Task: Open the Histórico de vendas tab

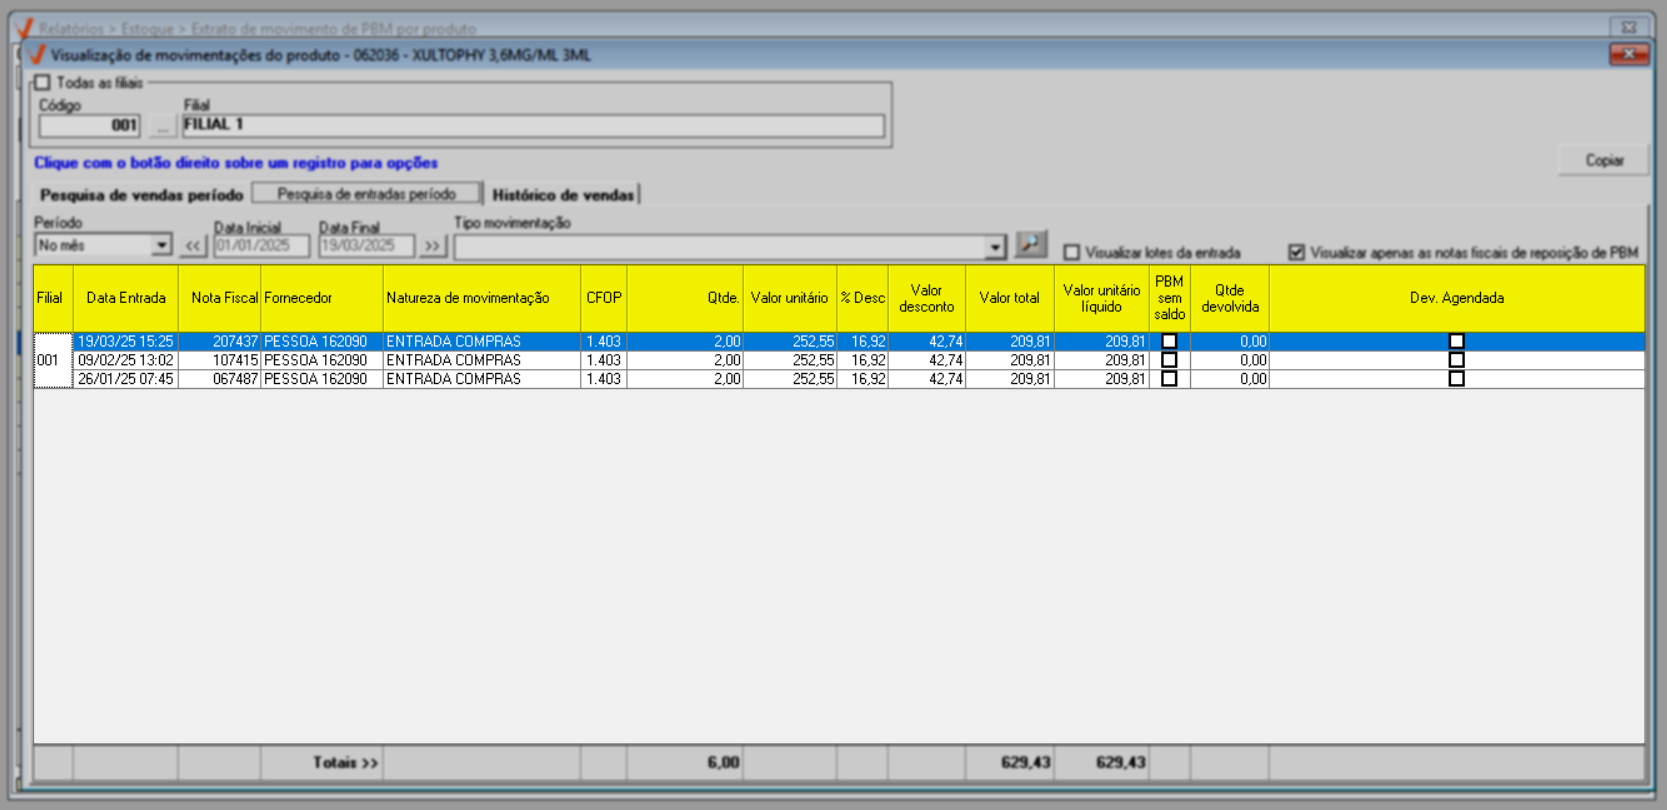Action: pyautogui.click(x=563, y=195)
